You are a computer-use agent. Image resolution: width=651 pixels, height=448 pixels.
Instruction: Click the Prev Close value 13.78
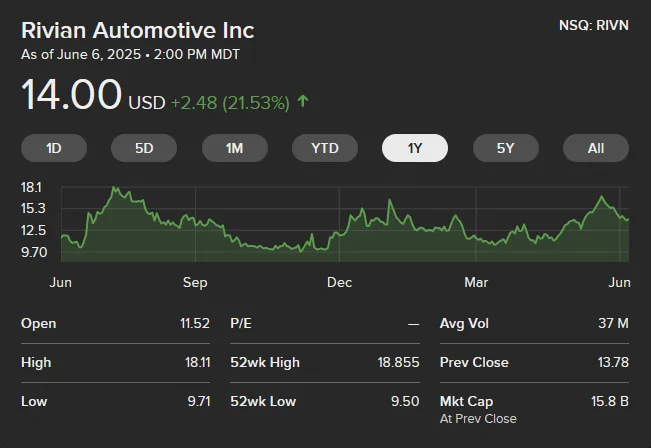coord(613,362)
